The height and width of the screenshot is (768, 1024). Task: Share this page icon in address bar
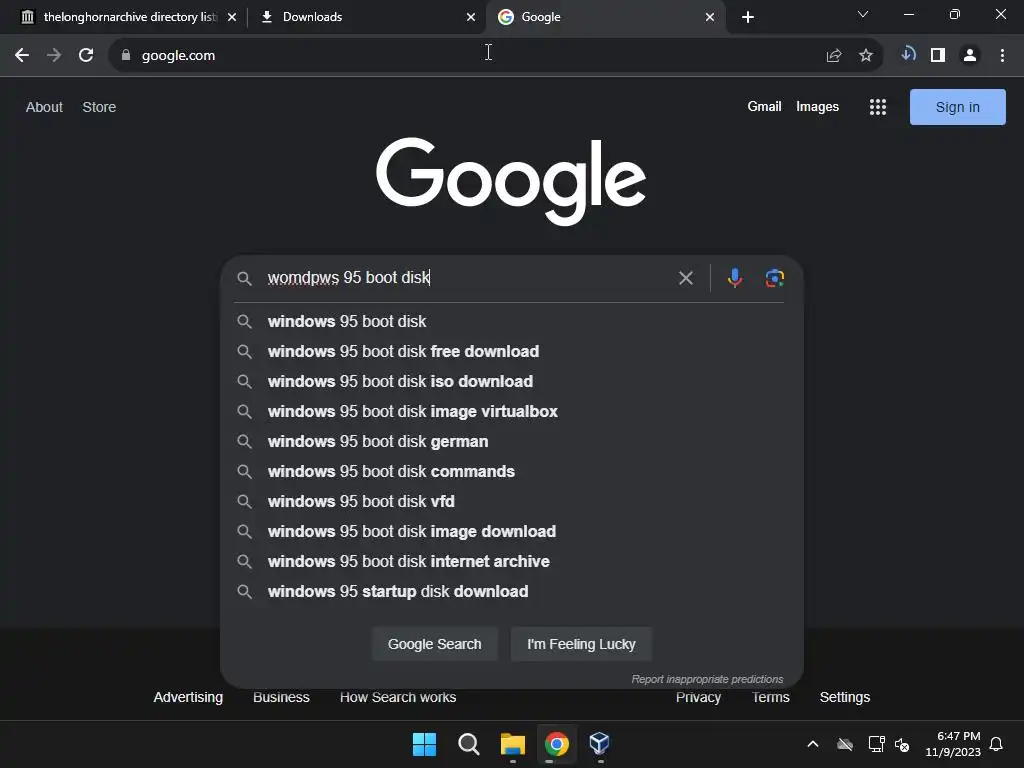point(834,56)
